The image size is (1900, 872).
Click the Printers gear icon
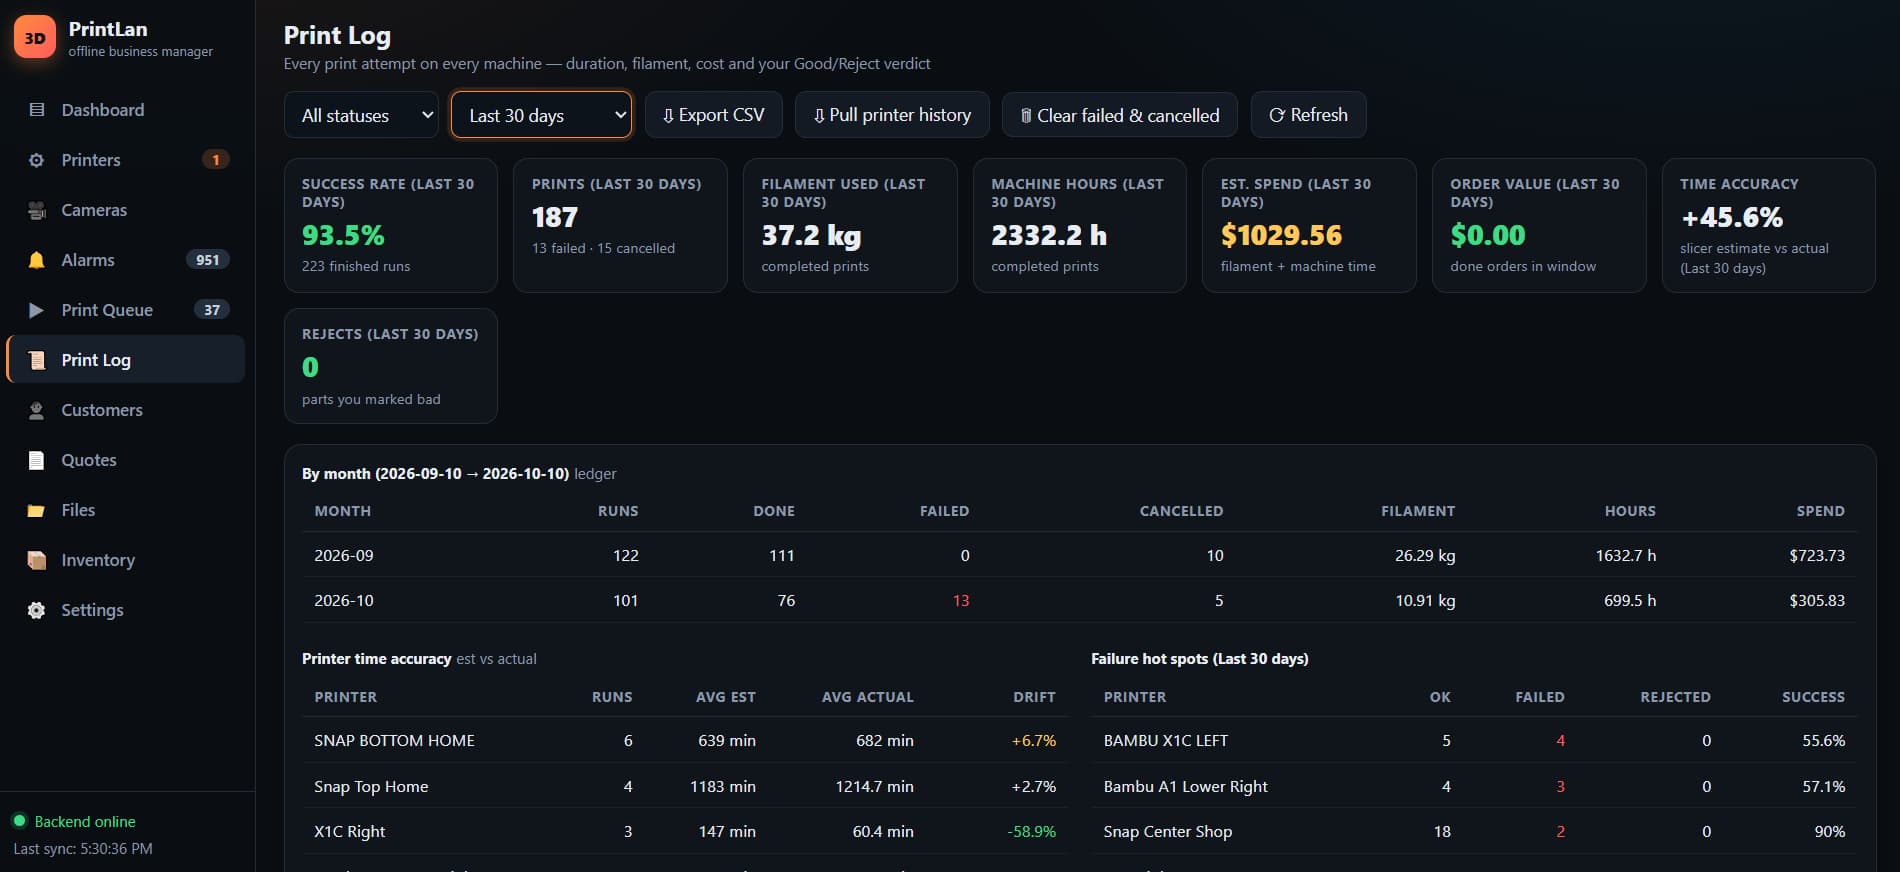click(x=37, y=160)
